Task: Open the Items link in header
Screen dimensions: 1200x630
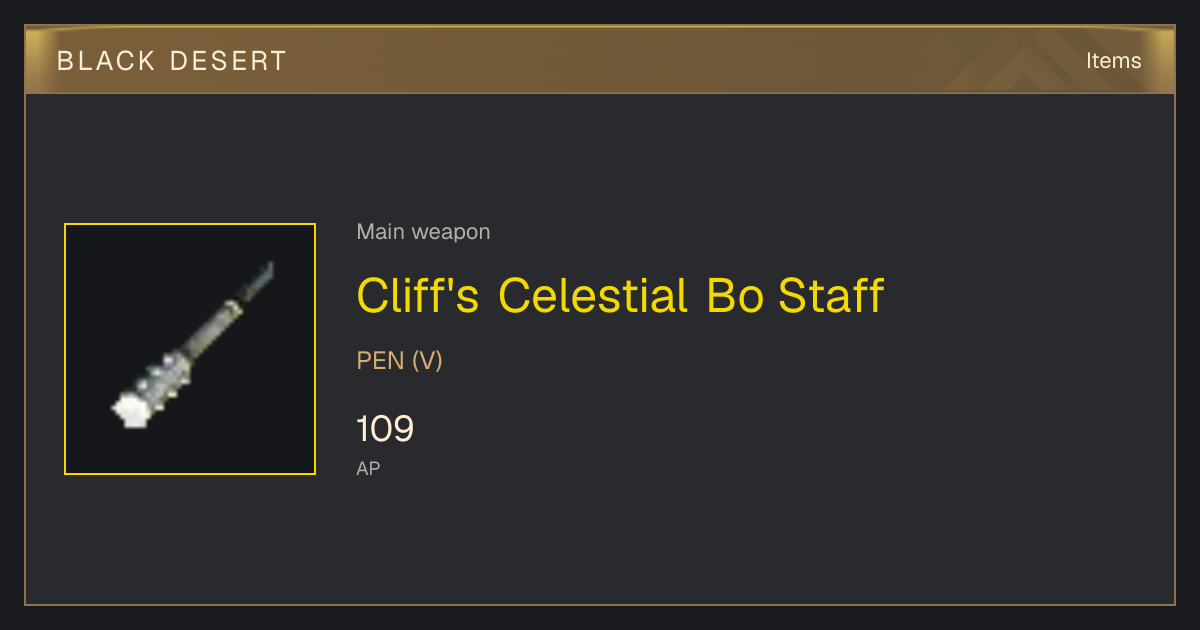Action: [x=1113, y=61]
